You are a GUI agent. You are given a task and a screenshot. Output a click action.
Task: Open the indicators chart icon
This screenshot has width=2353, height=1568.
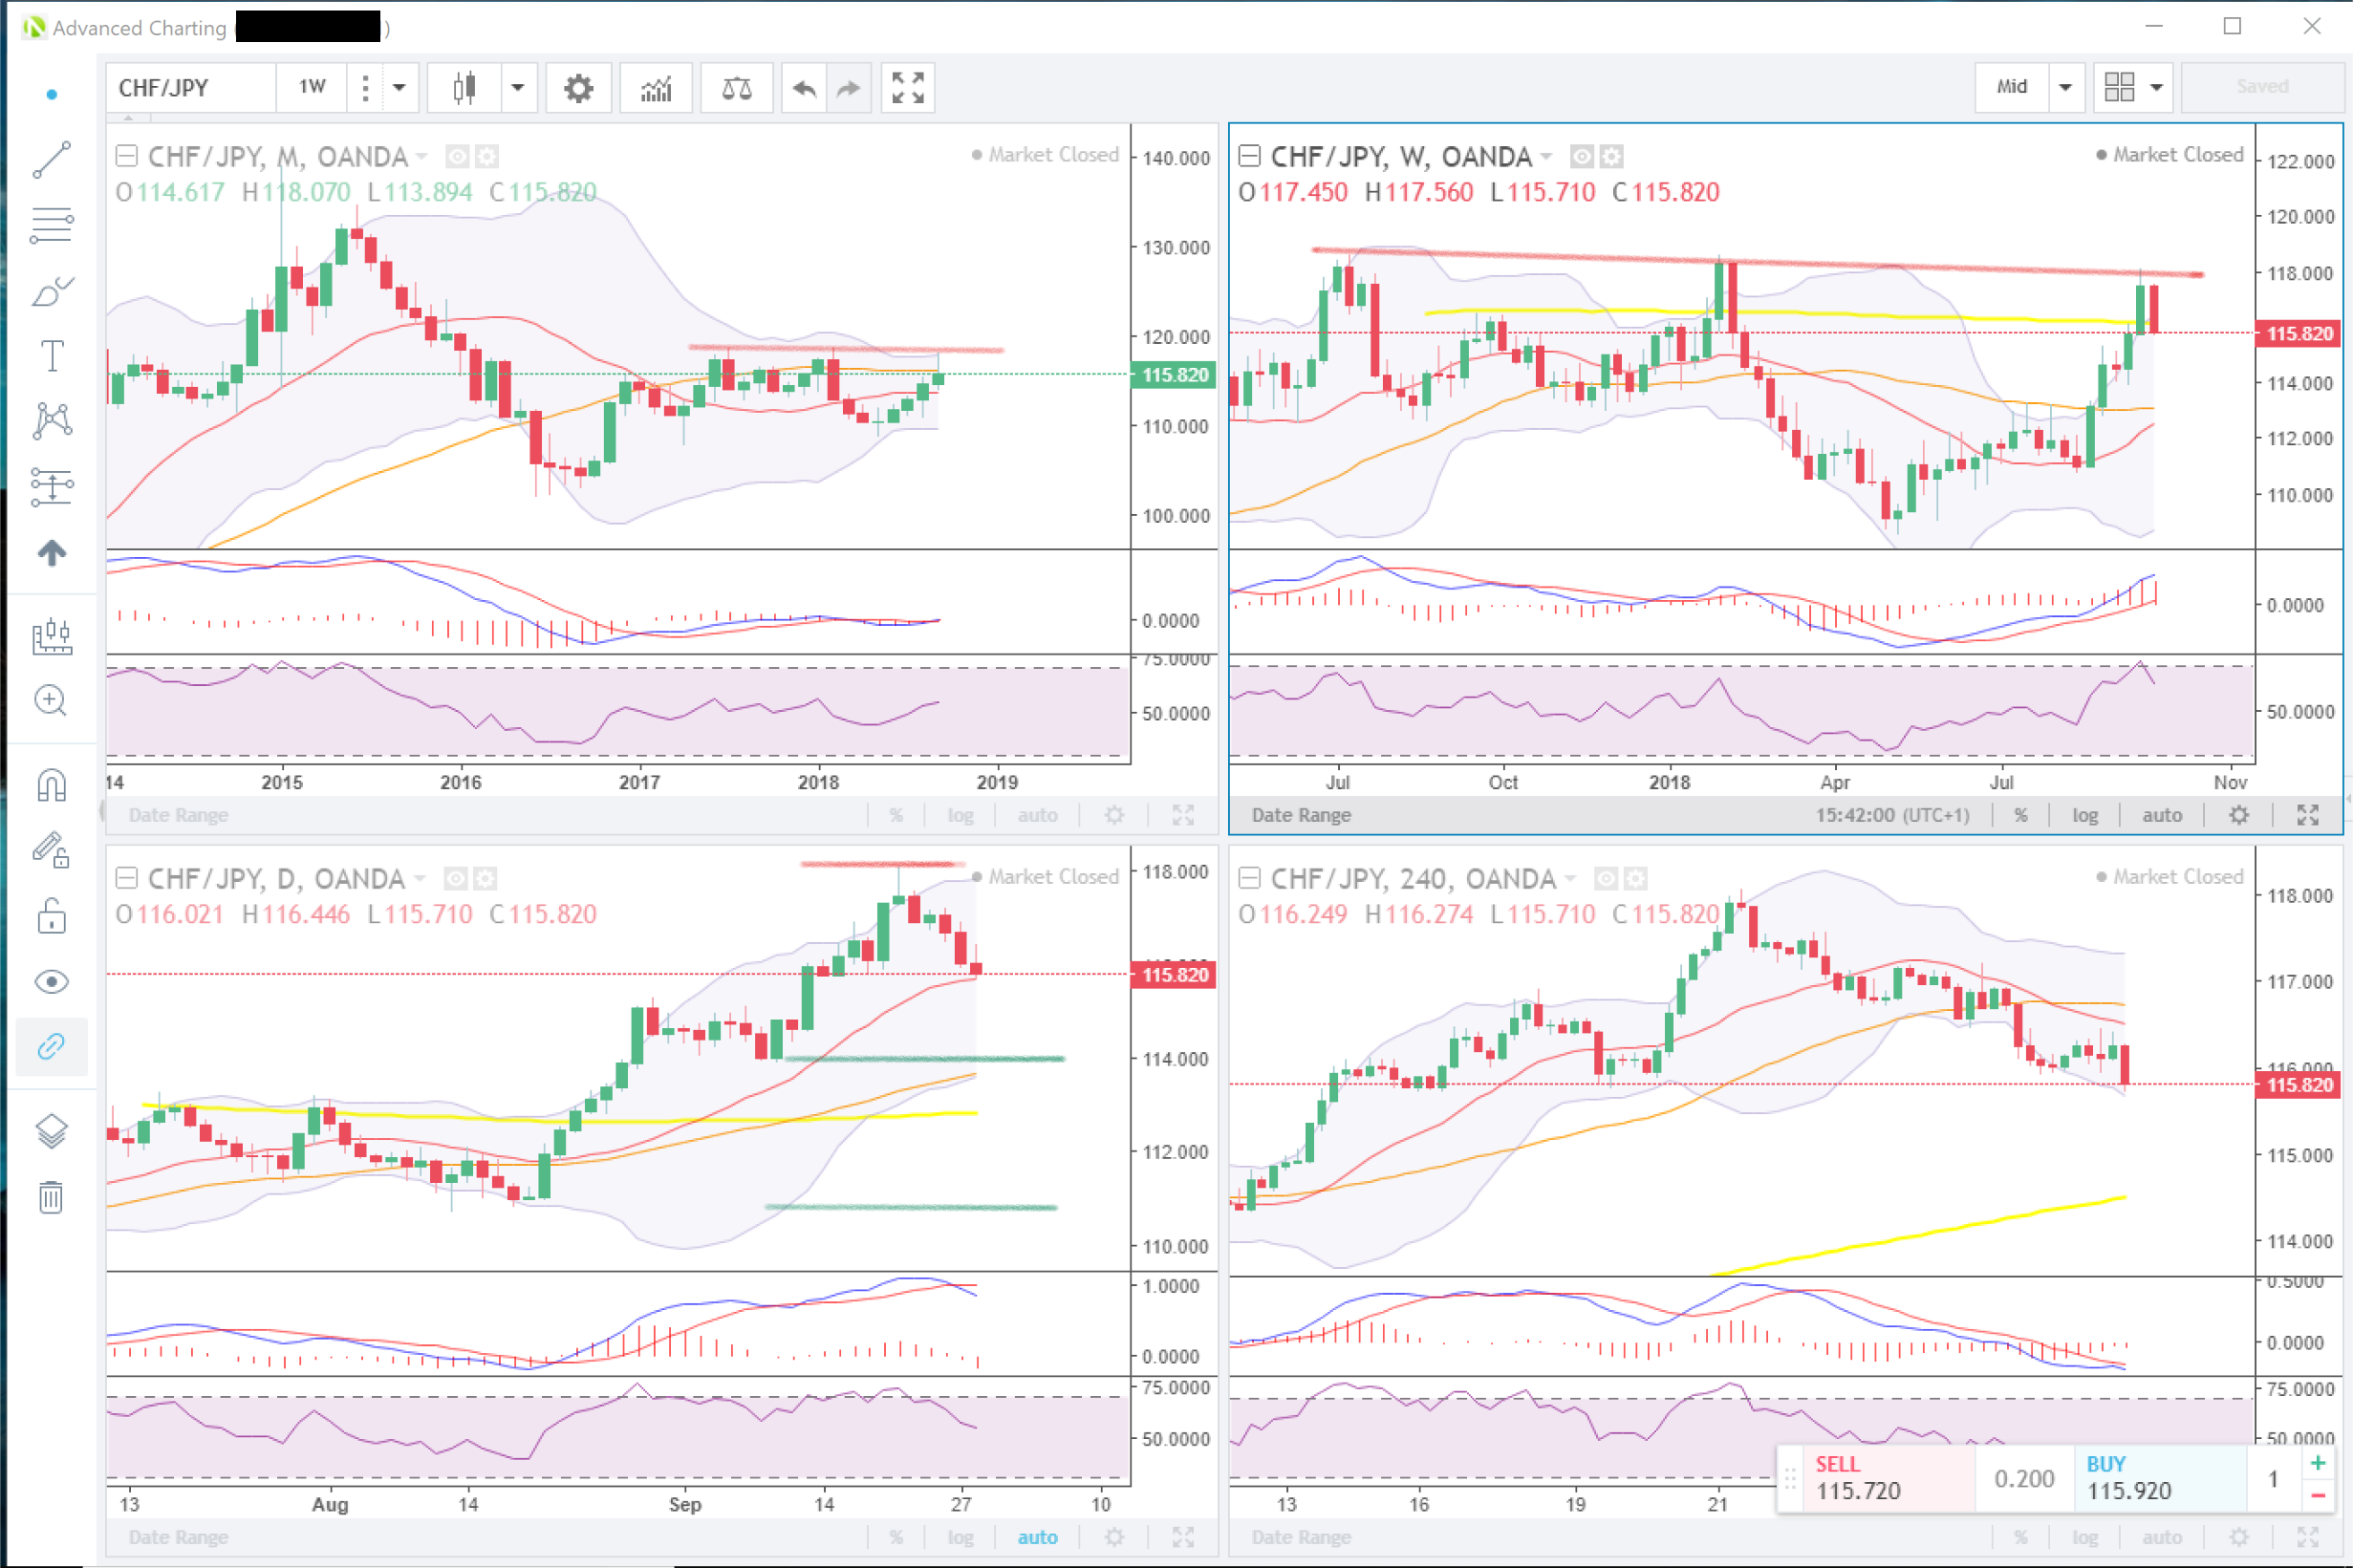656,88
